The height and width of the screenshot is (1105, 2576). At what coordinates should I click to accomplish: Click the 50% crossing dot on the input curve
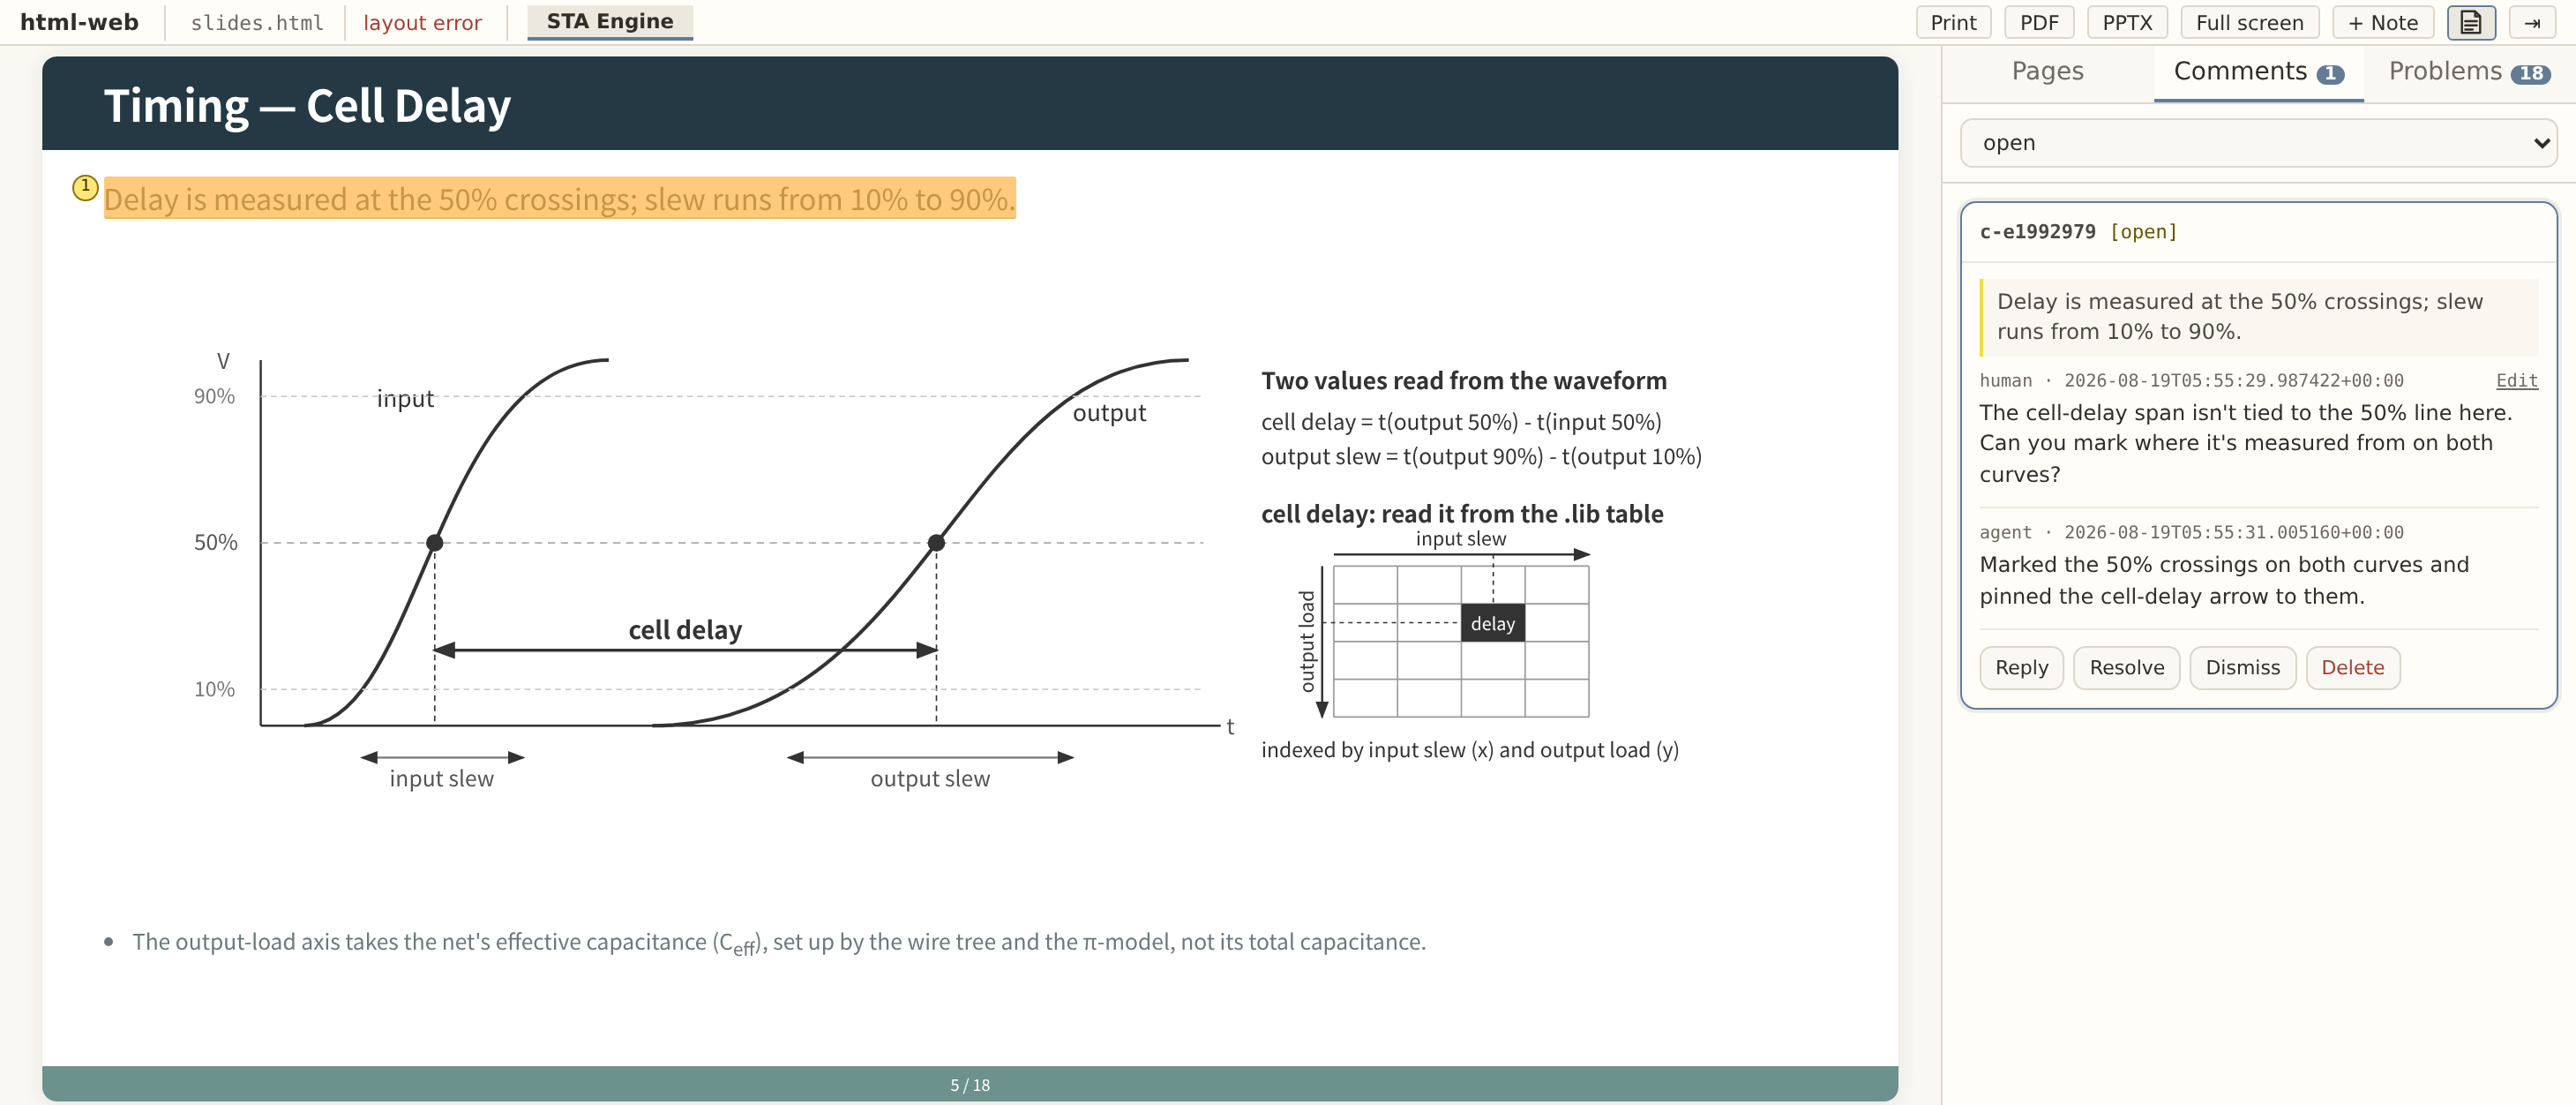coord(434,543)
